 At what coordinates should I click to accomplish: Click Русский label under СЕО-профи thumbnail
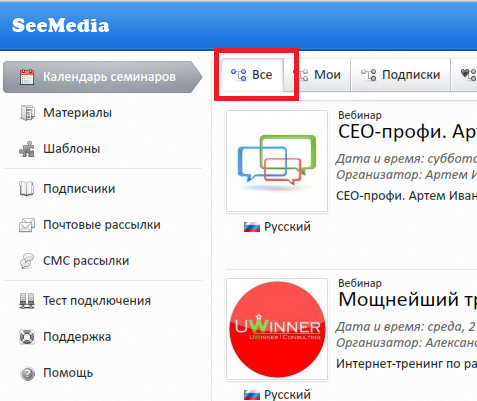(287, 227)
